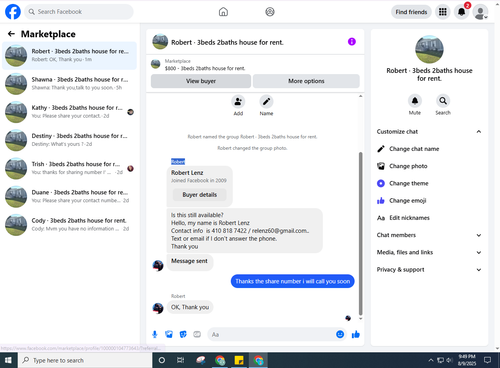Click large group photo in right panel

click(429, 49)
